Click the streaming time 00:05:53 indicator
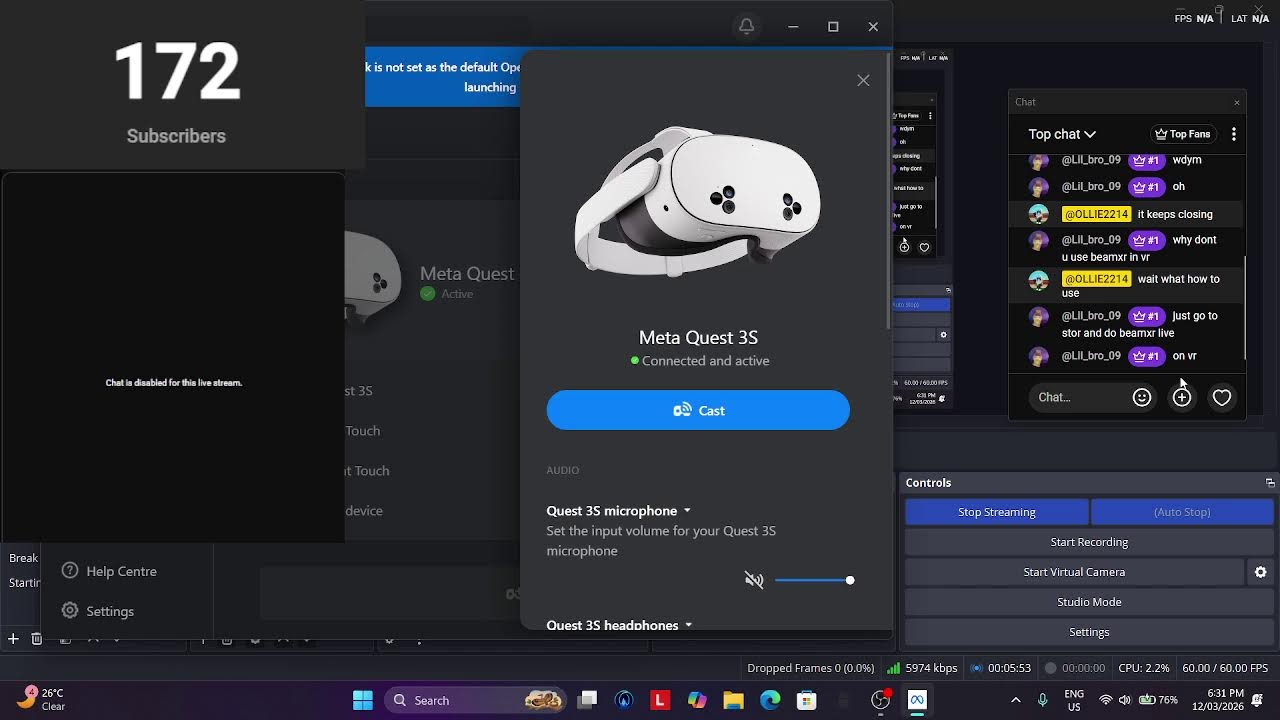The image size is (1280, 720). [x=1000, y=668]
